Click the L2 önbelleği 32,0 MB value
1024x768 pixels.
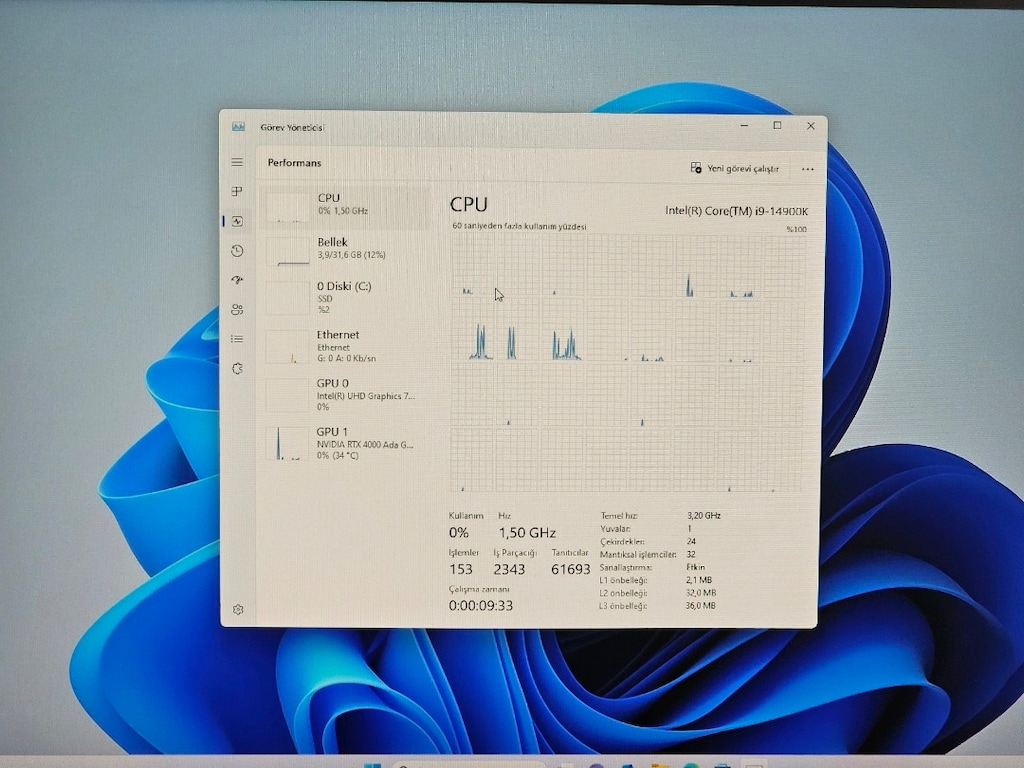tap(701, 593)
